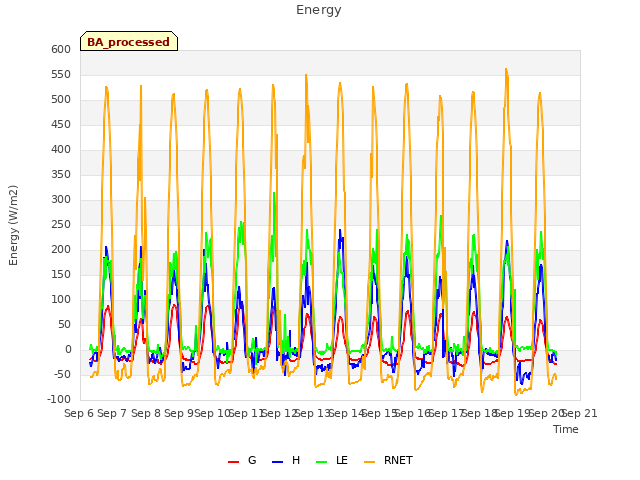The image size is (640, 480).
Task: Click the -50 y-axis tick label
Action: pos(63,375)
